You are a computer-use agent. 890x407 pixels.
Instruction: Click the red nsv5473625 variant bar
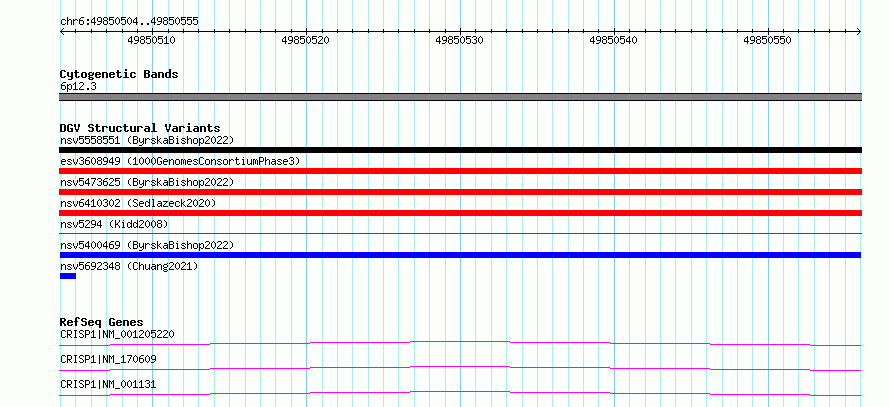460,192
